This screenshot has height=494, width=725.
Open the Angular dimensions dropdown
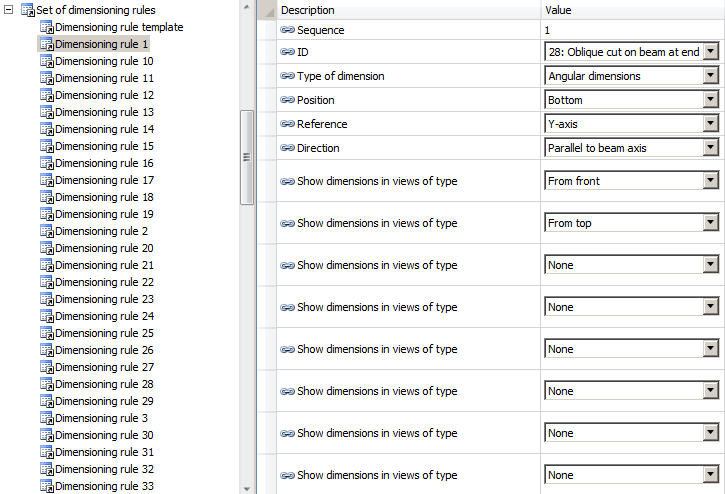pos(711,76)
